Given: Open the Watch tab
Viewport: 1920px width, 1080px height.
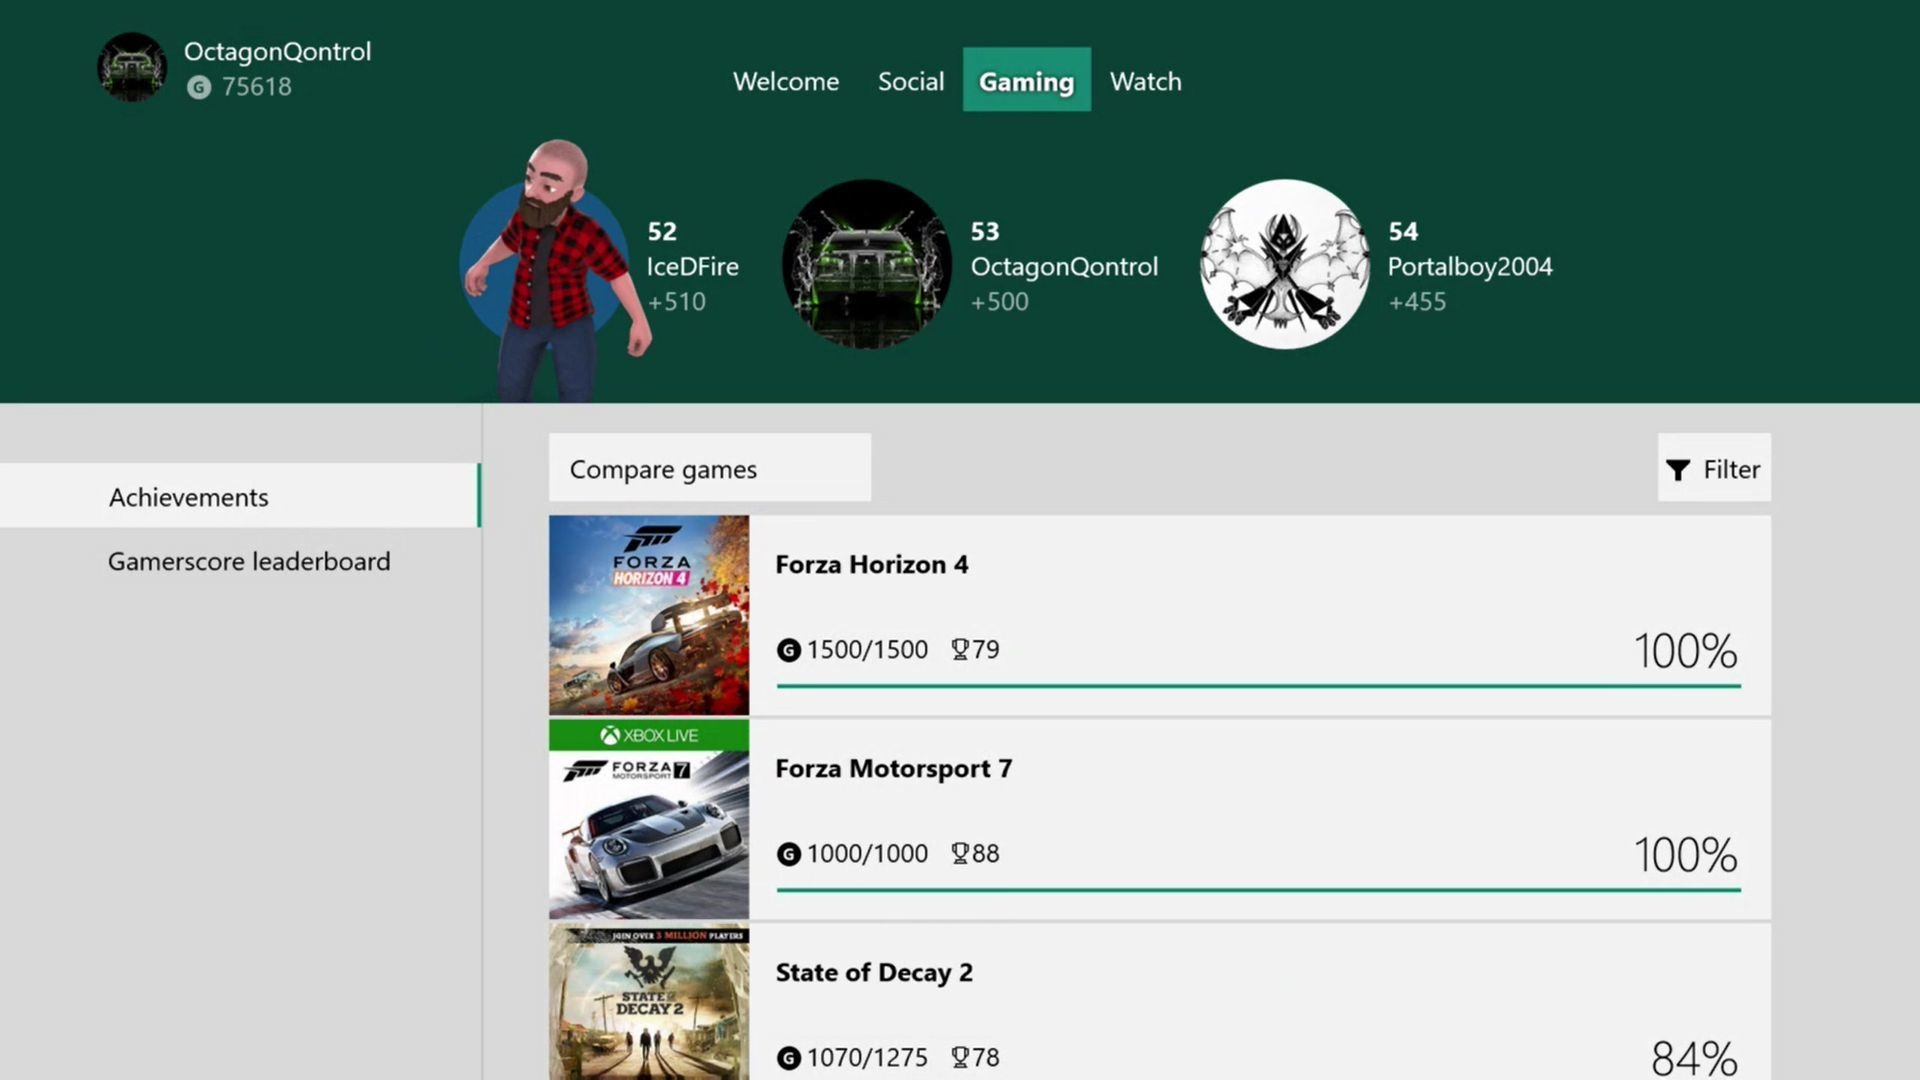Looking at the screenshot, I should coord(1146,81).
